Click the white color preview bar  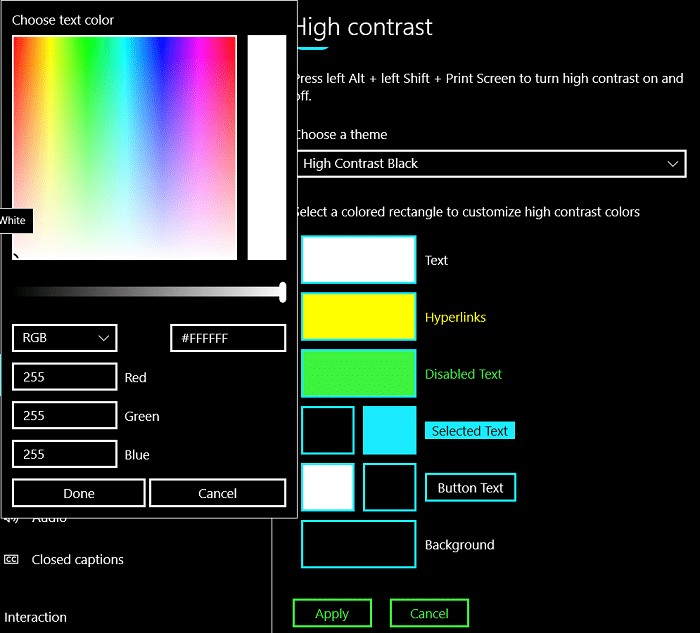(x=267, y=148)
